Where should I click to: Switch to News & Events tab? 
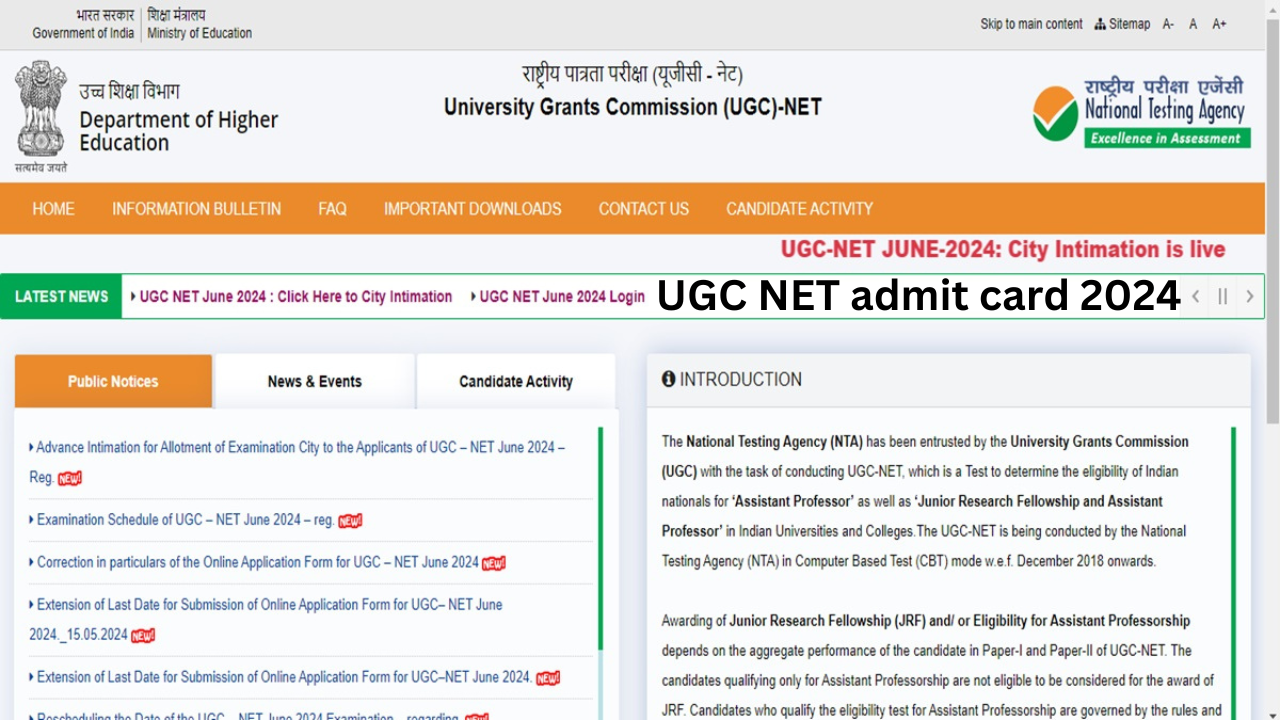tap(314, 381)
